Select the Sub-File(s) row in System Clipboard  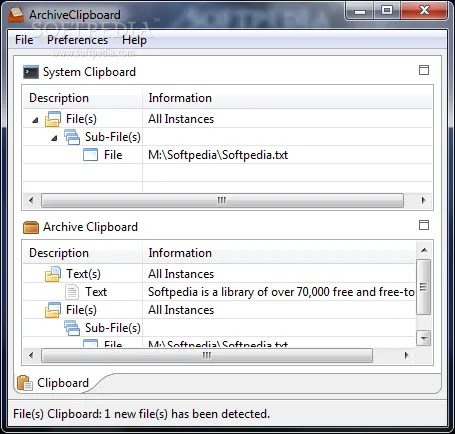[x=227, y=137]
